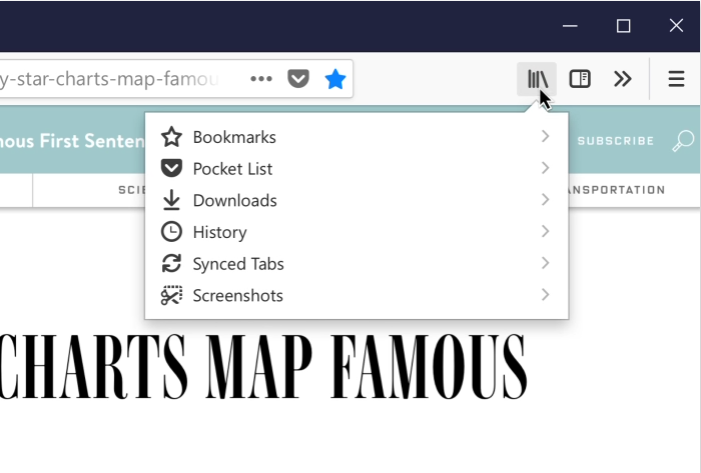Save page with Pocket icon
Viewport: 701px width, 473px height.
tap(298, 79)
